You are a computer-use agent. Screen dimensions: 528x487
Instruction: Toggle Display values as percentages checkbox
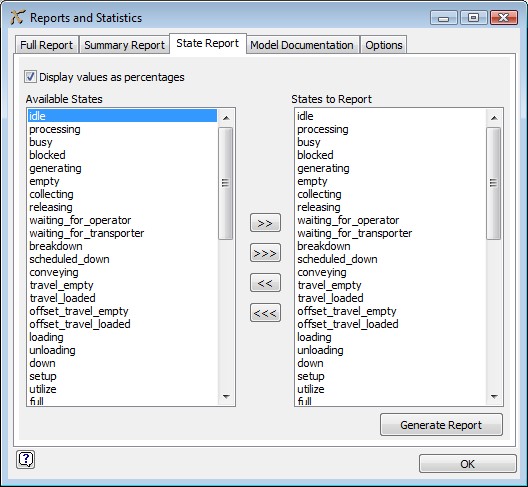[x=30, y=77]
